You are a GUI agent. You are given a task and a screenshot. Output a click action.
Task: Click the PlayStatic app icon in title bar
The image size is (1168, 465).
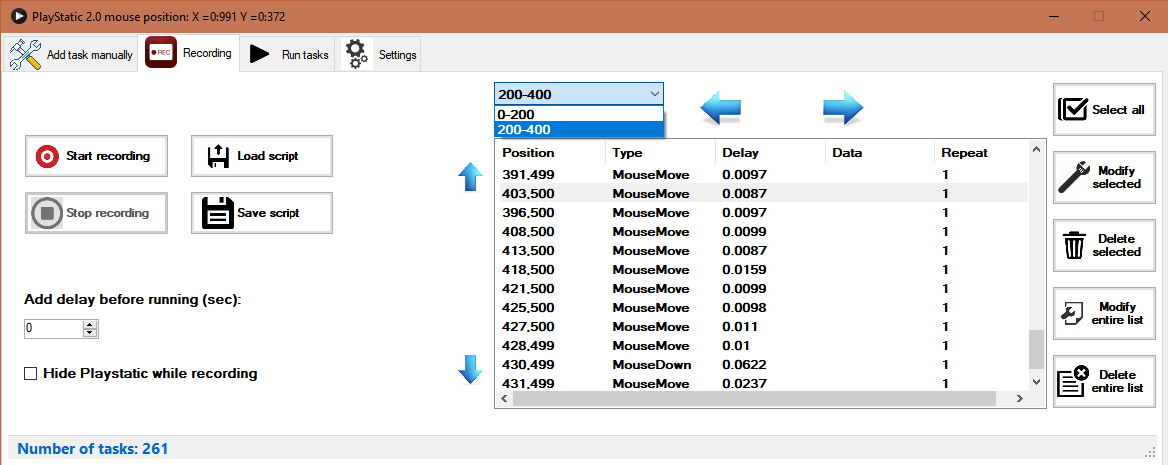pyautogui.click(x=19, y=16)
